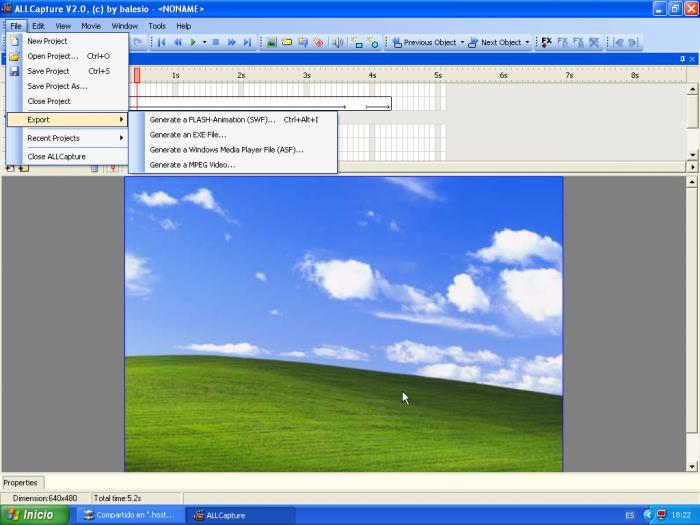The image size is (700, 525).
Task: Click the fourth FX remove icon
Action: tap(594, 42)
